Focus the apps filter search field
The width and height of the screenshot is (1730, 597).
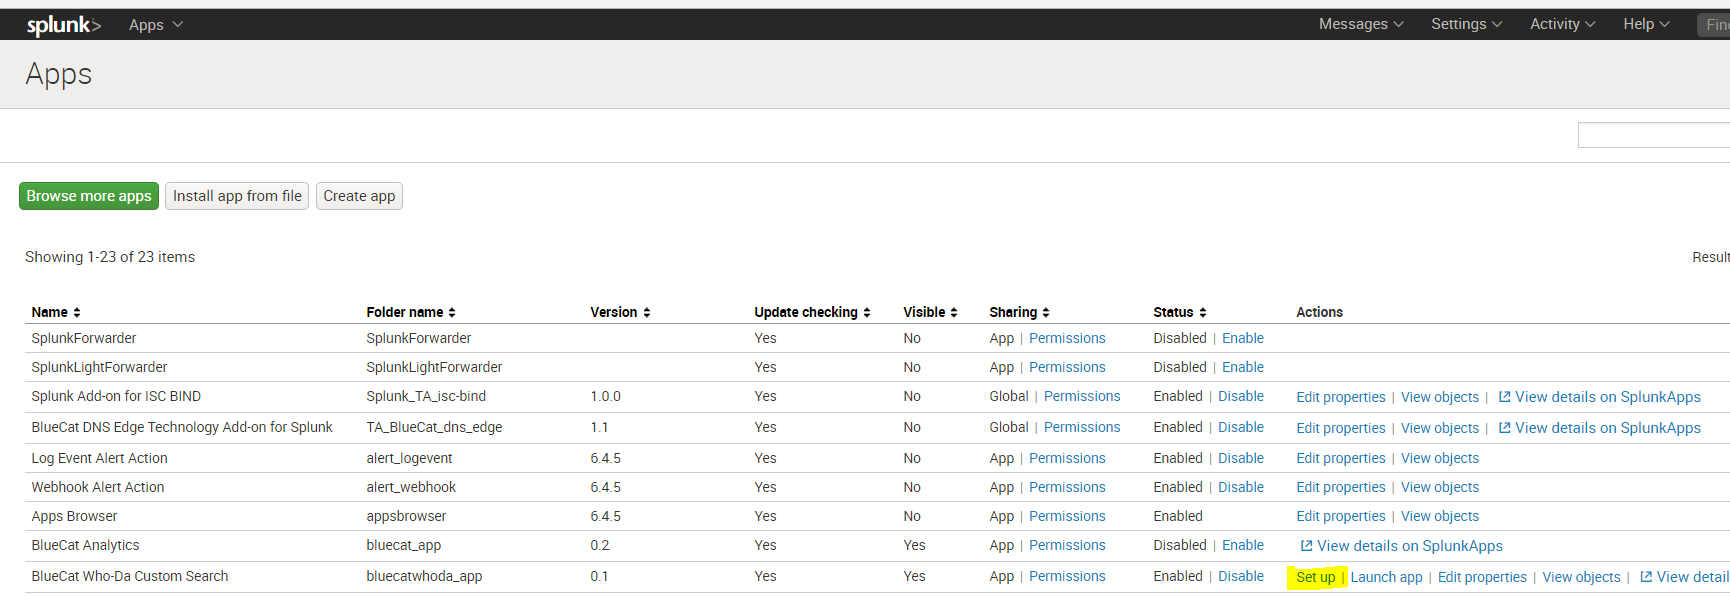pyautogui.click(x=1653, y=135)
